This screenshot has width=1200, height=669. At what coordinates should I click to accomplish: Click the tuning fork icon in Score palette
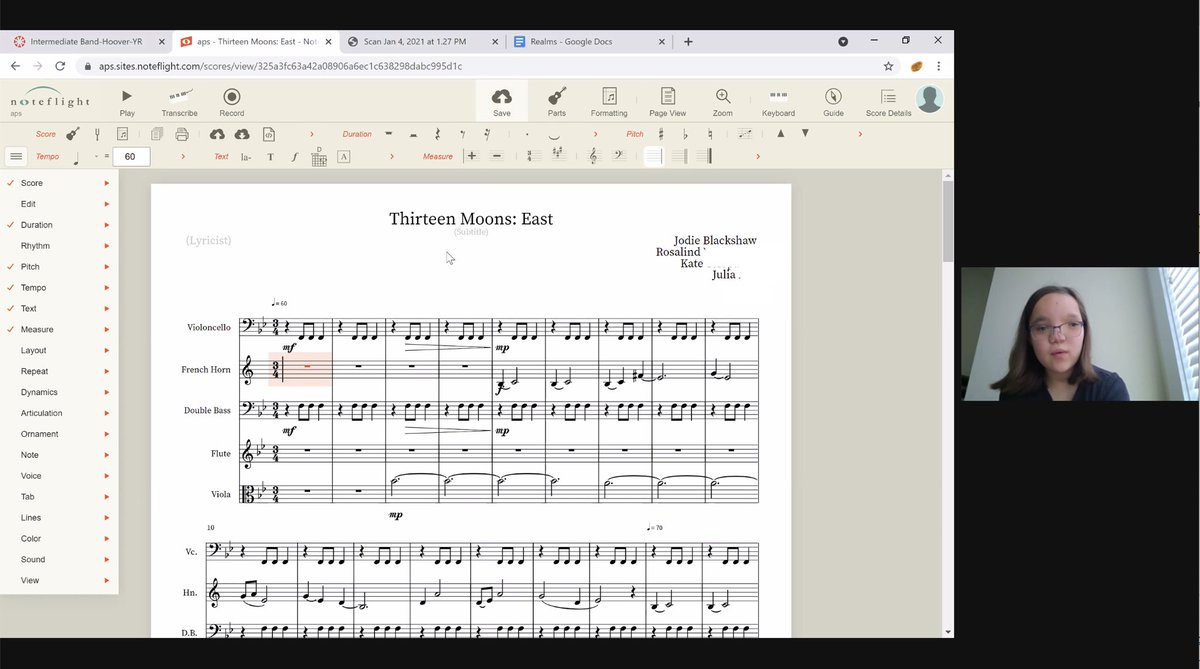click(98, 134)
